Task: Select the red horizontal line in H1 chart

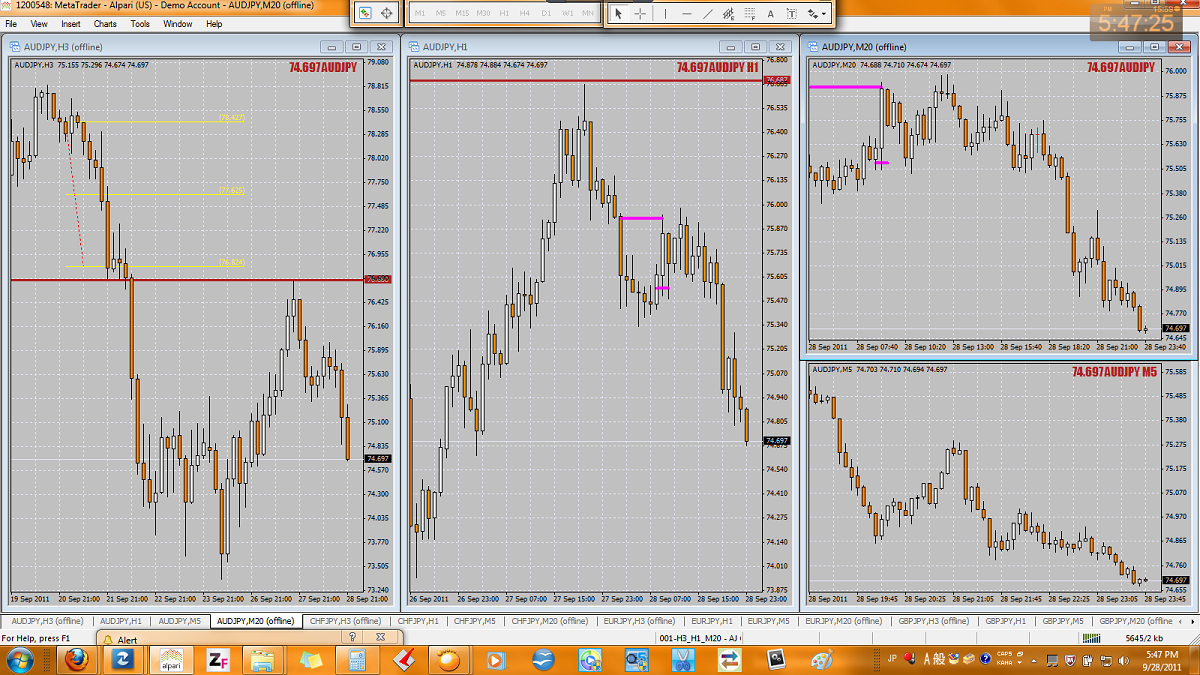Action: pyautogui.click(x=585, y=80)
